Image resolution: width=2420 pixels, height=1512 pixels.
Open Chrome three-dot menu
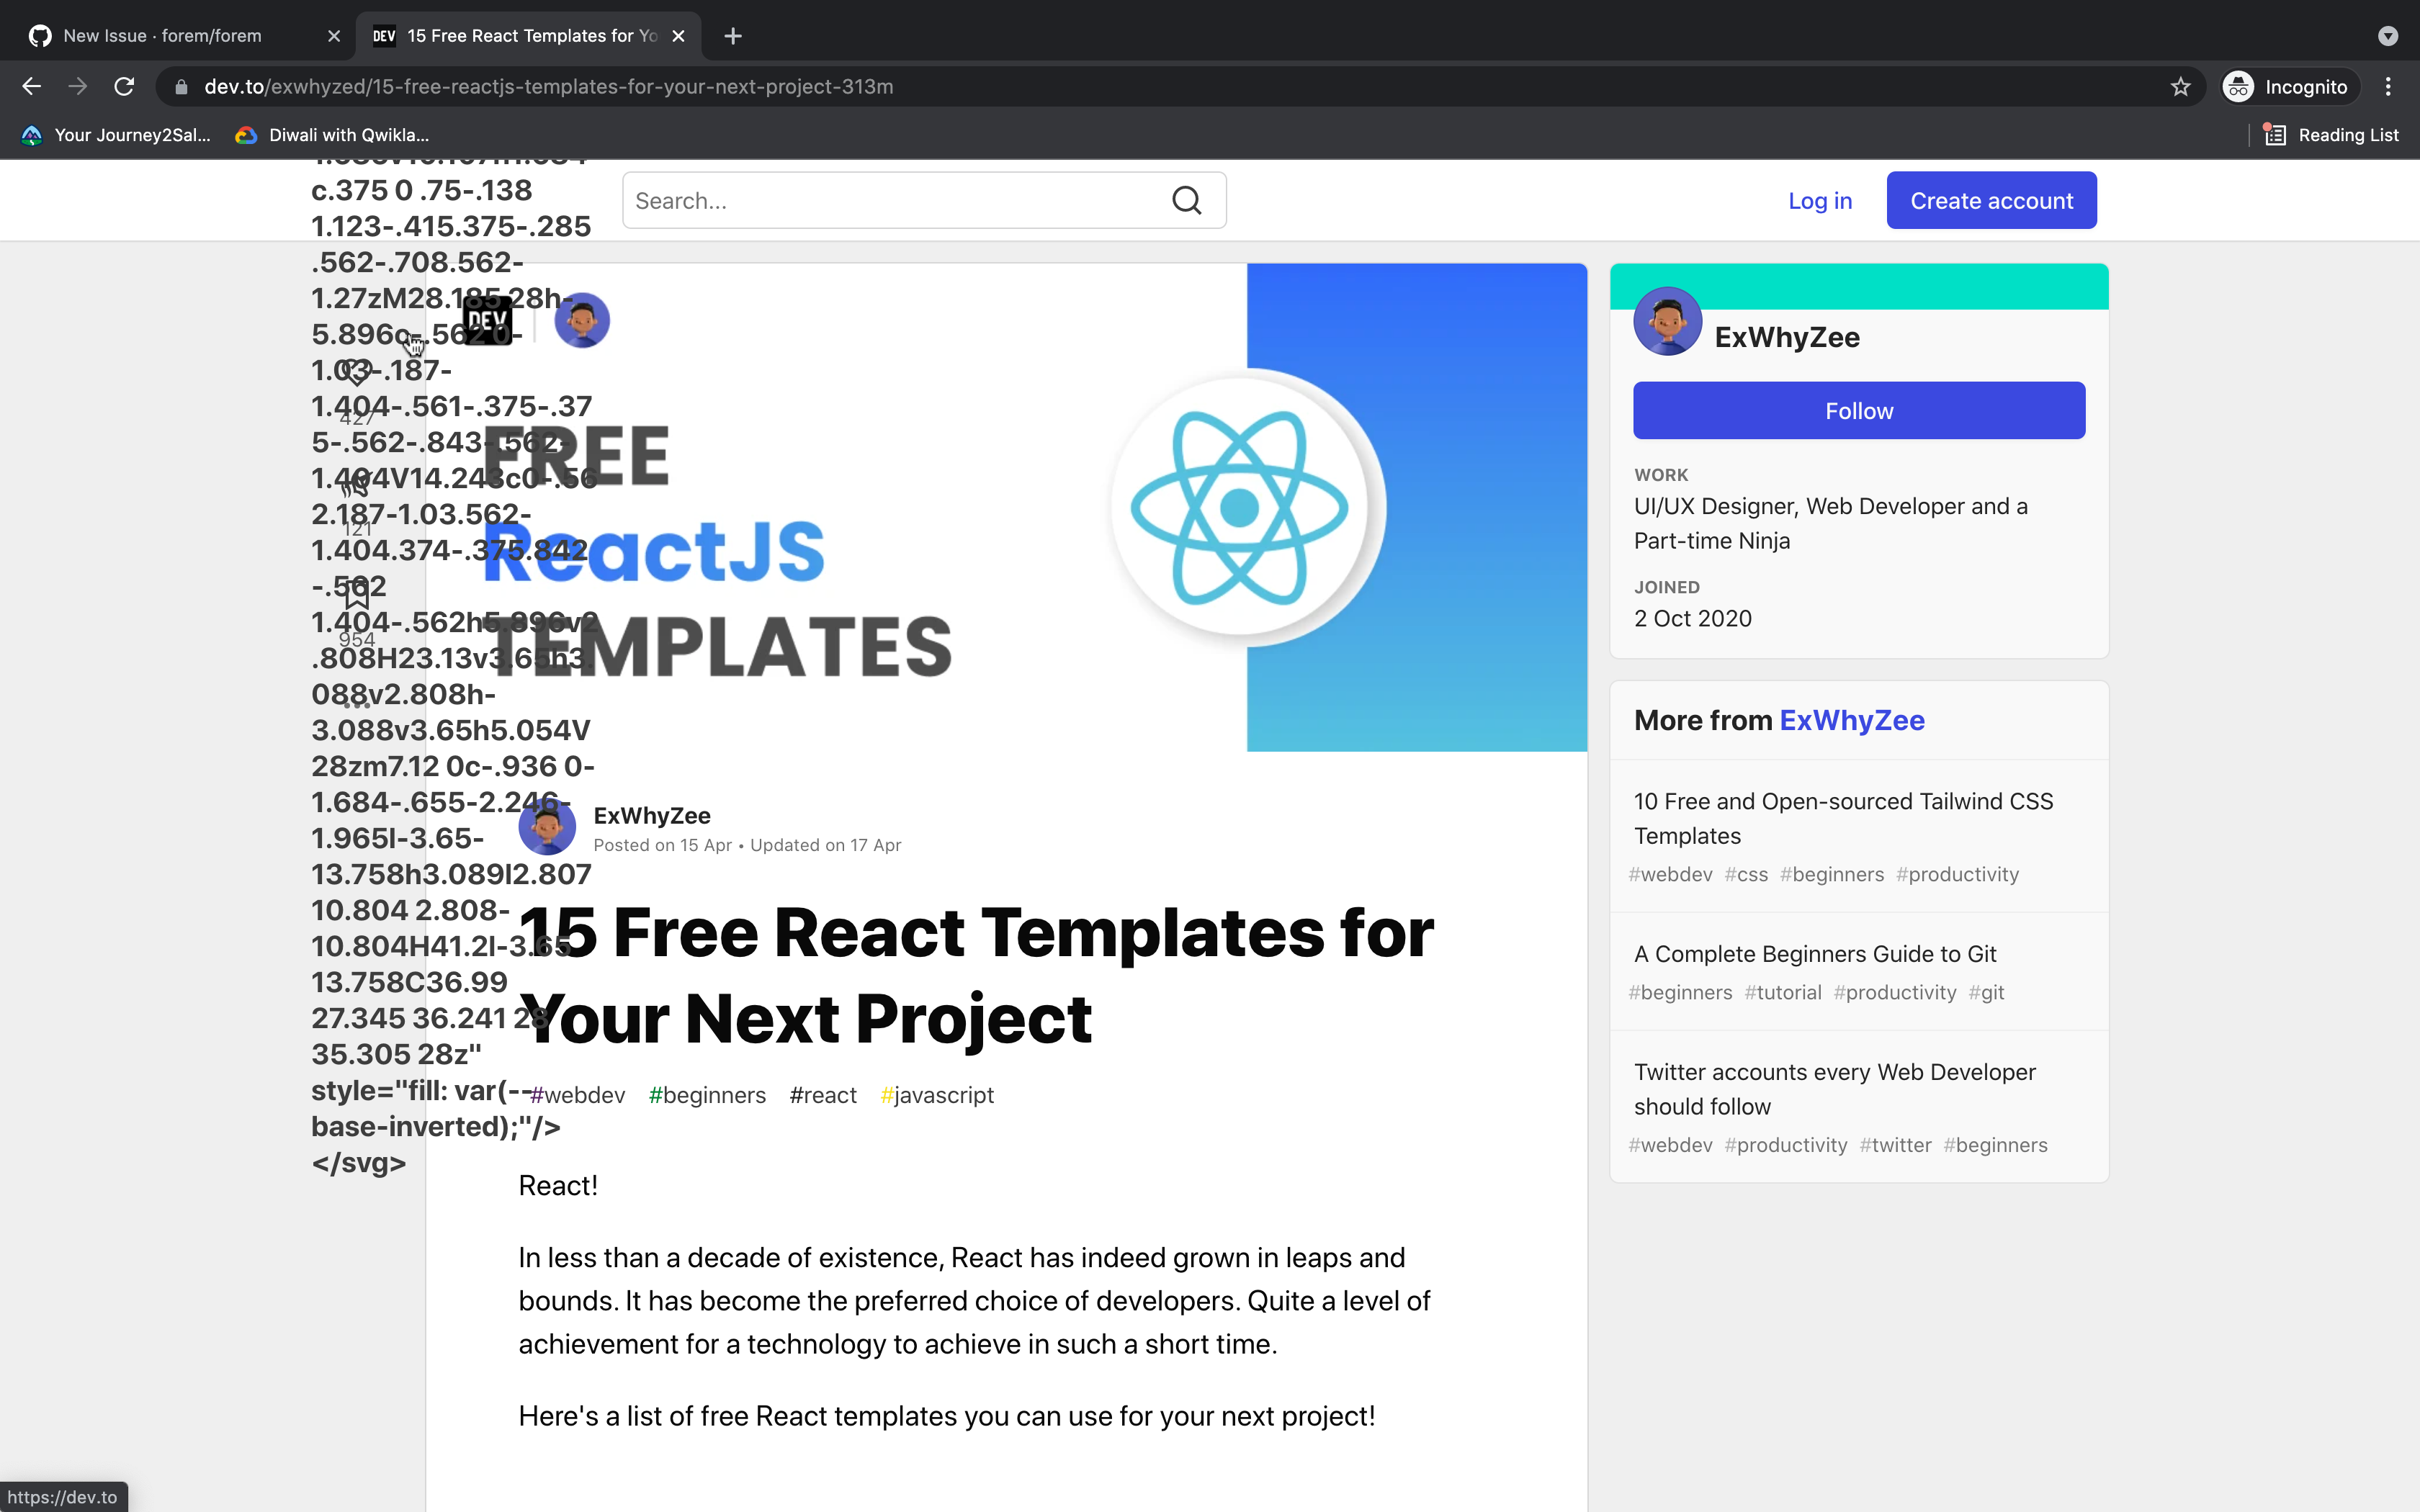click(2388, 87)
